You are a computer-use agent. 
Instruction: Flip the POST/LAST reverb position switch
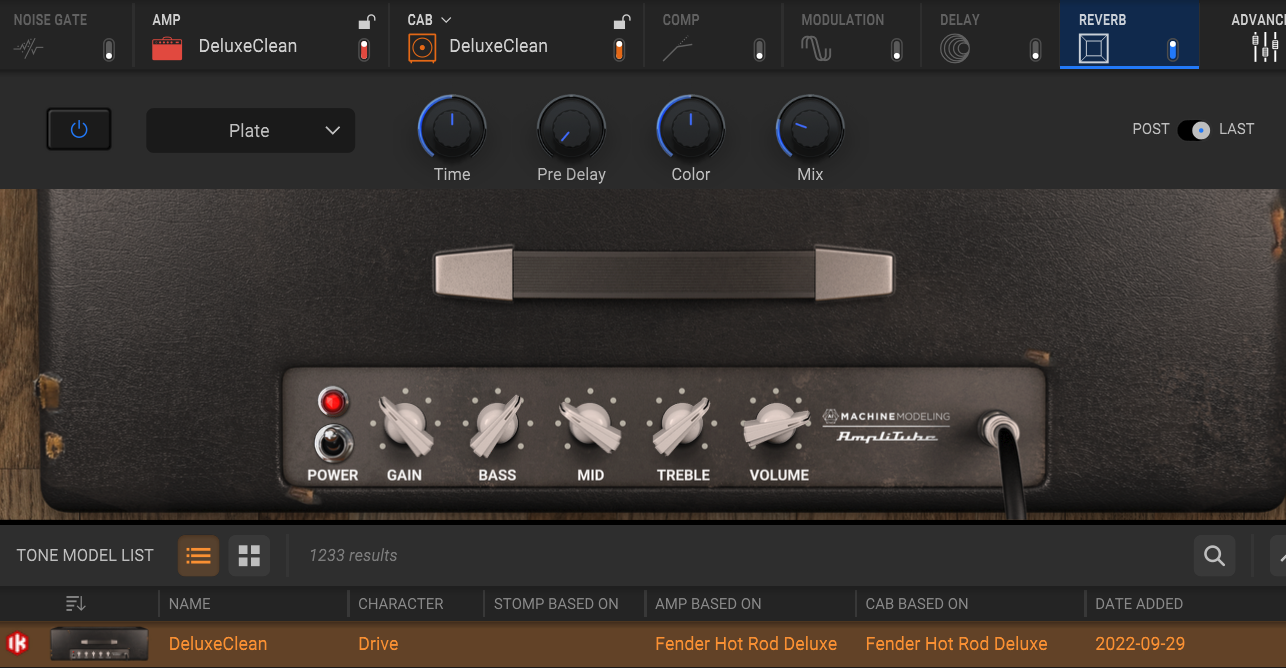pyautogui.click(x=1194, y=130)
